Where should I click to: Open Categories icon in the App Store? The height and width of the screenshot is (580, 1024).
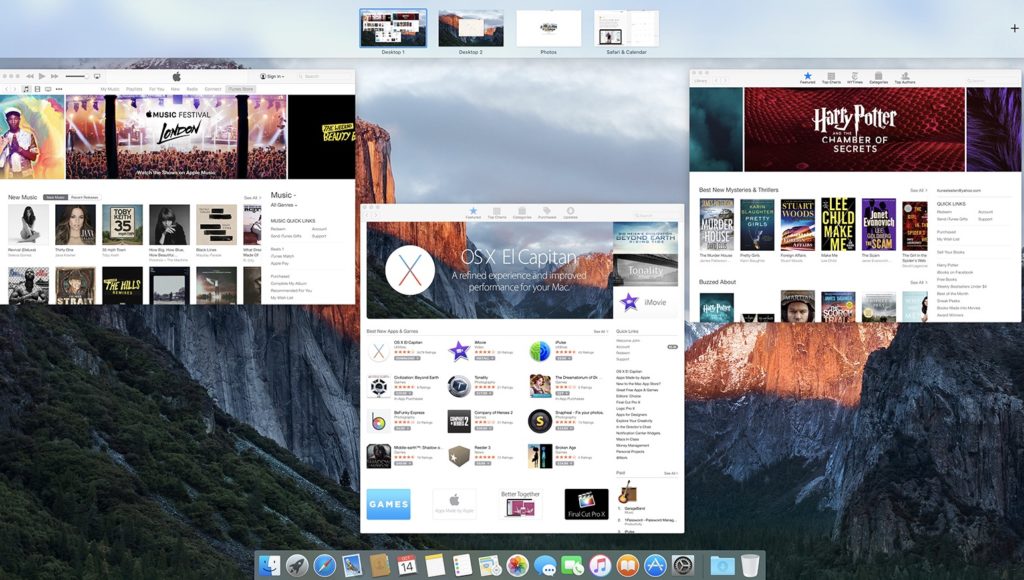pos(521,213)
